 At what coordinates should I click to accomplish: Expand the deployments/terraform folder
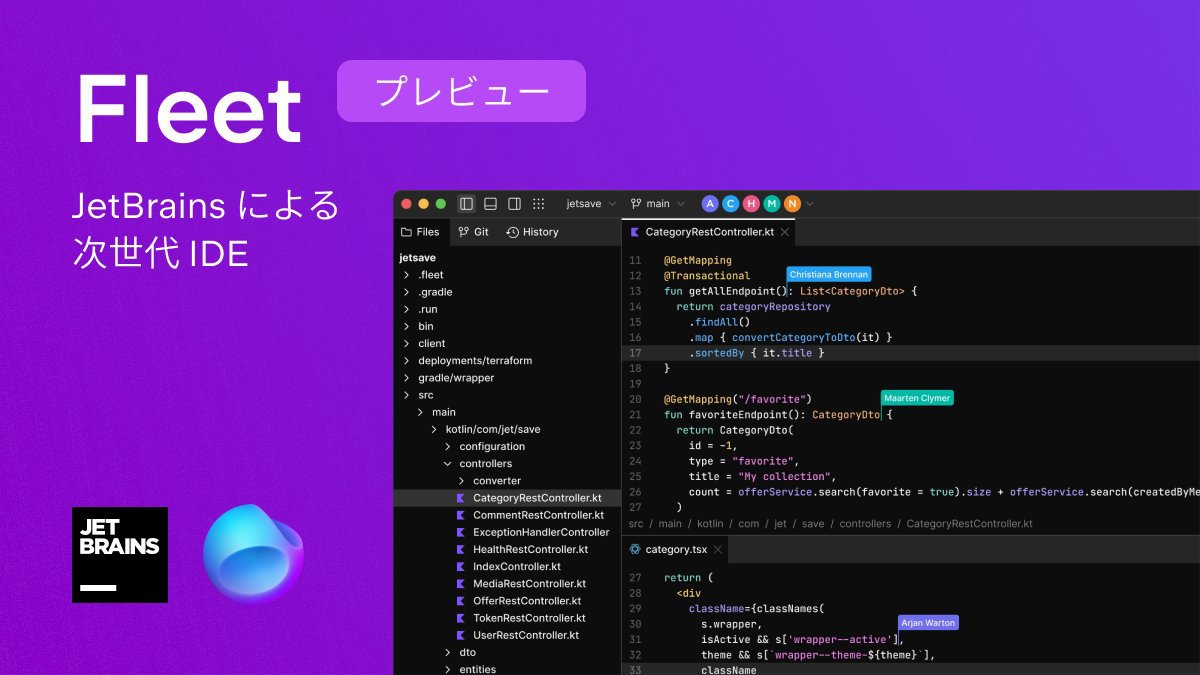click(x=406, y=361)
